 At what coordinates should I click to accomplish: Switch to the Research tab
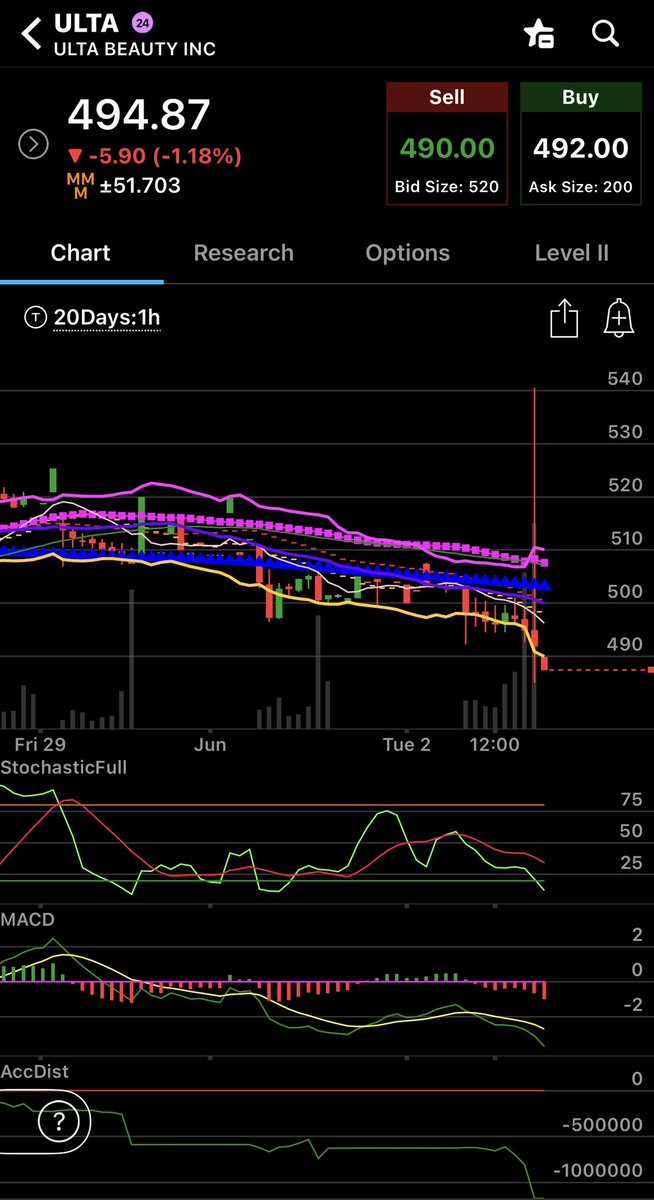pyautogui.click(x=244, y=253)
